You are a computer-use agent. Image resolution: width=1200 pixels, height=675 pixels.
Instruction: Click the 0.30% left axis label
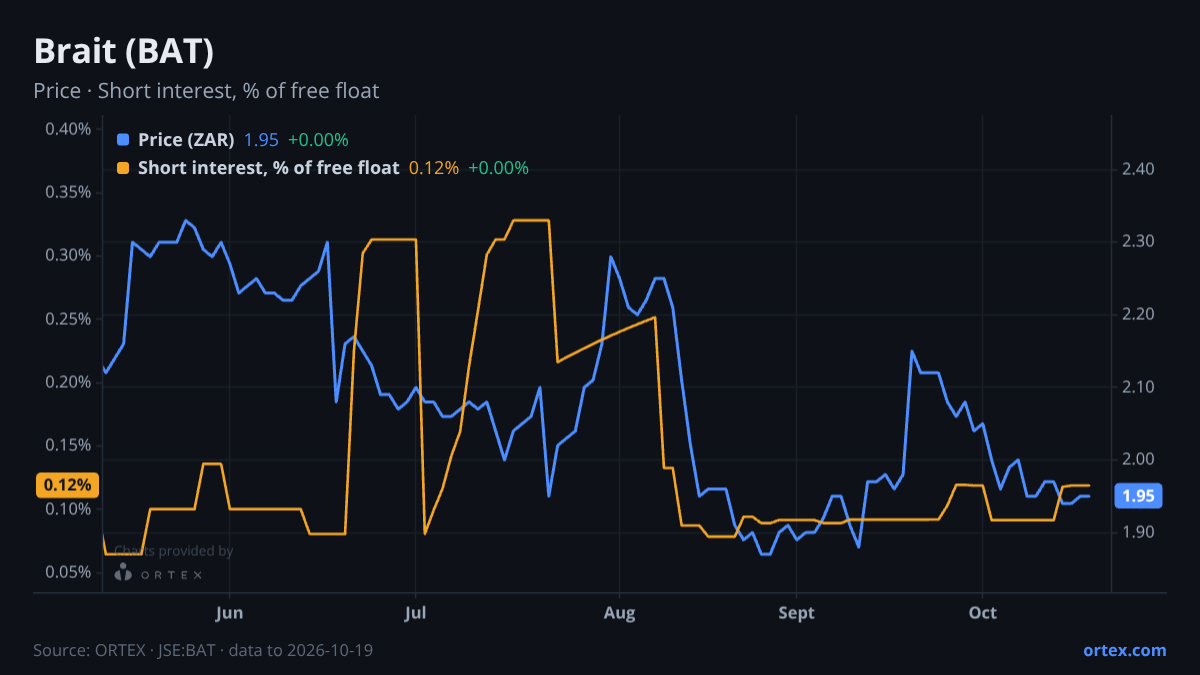(x=68, y=255)
